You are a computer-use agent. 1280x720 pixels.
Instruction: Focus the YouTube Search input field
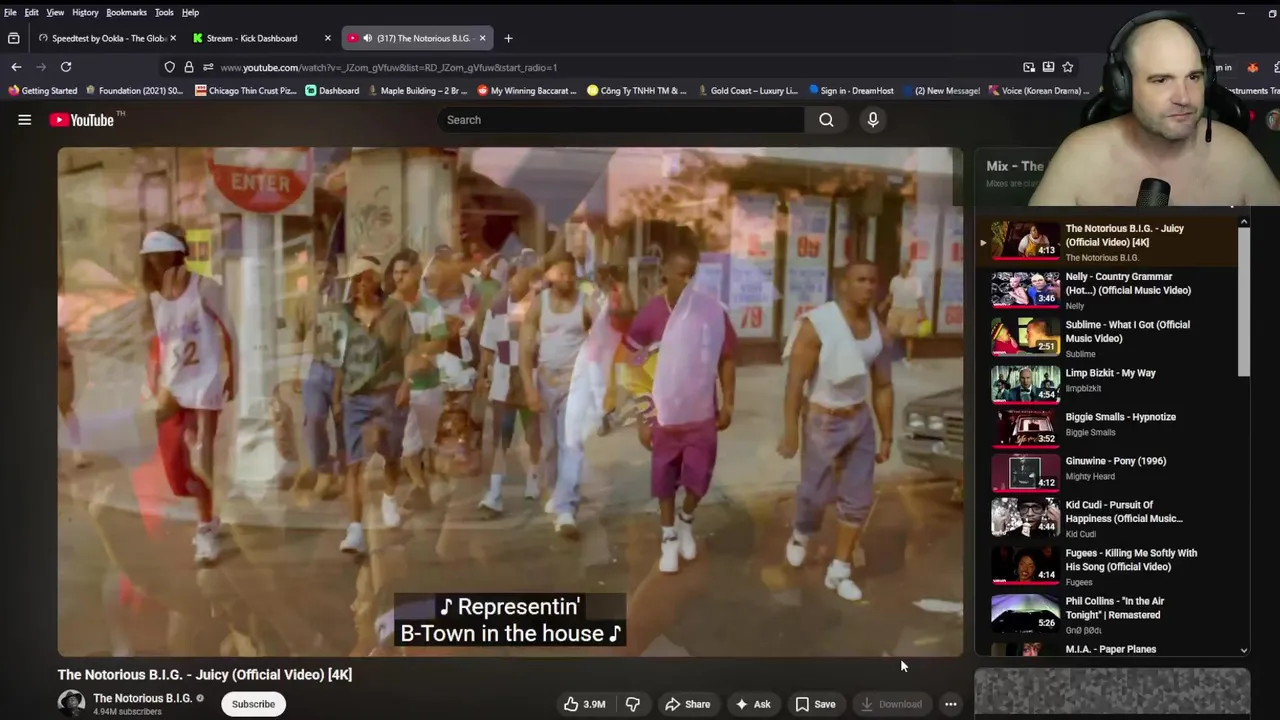click(620, 120)
